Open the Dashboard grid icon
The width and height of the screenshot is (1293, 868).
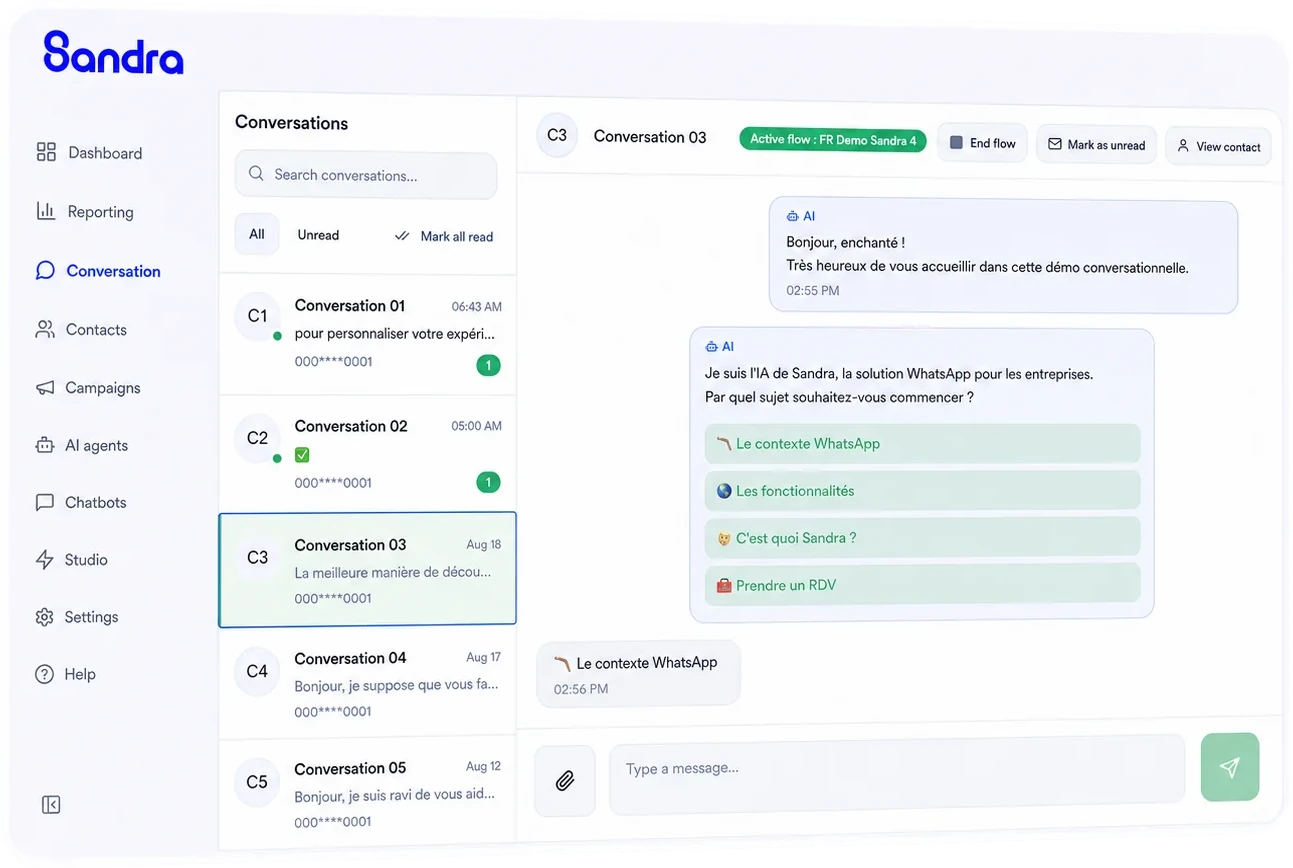click(46, 152)
